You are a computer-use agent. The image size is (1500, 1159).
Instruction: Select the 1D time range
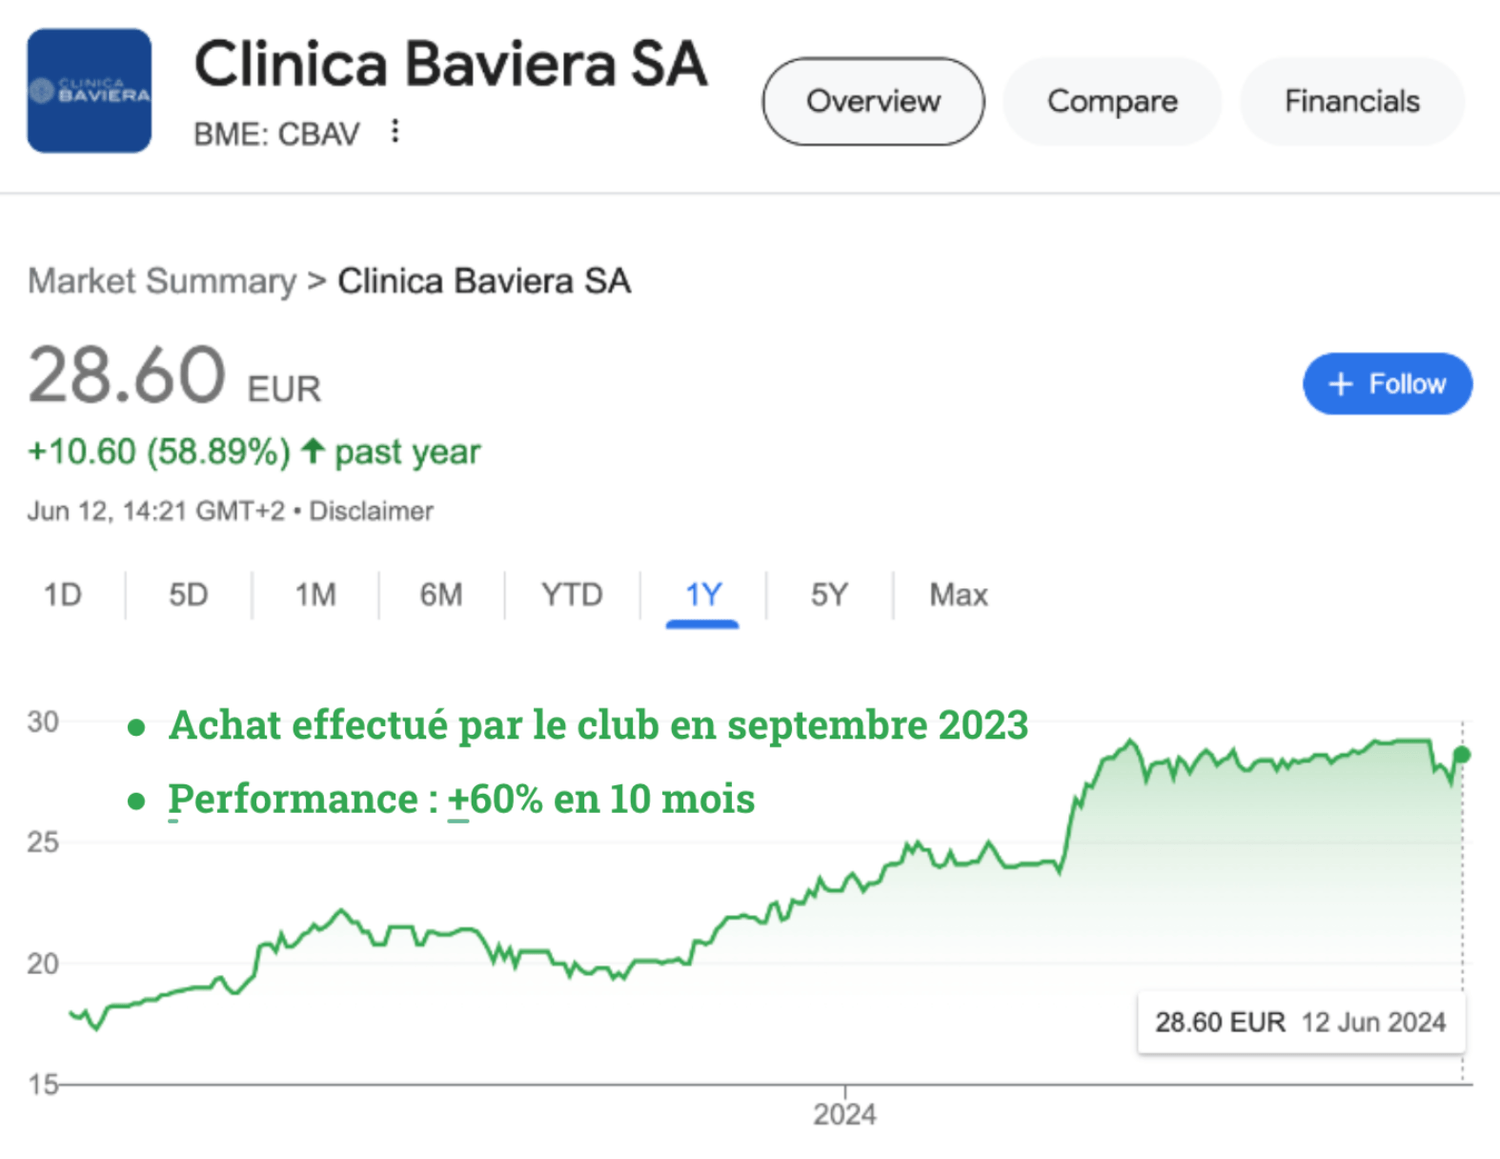point(62,595)
